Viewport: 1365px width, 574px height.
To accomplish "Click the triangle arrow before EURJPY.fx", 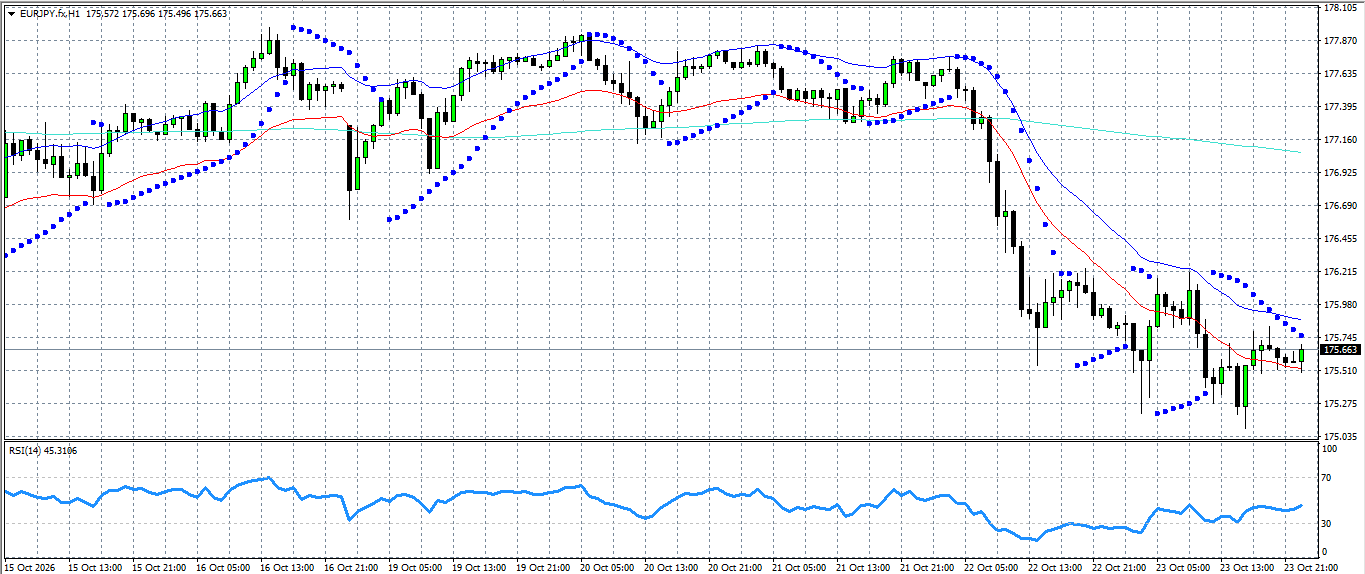I will click(x=11, y=14).
